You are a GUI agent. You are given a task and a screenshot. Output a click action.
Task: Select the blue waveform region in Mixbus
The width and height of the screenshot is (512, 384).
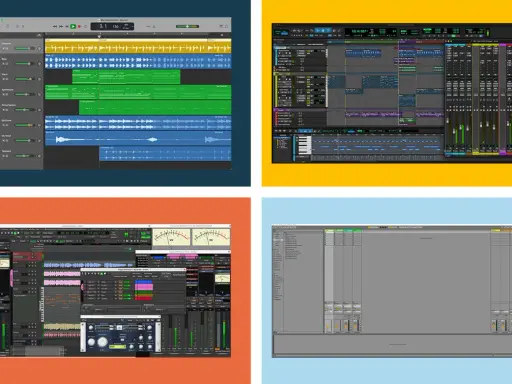pyautogui.click(x=89, y=265)
